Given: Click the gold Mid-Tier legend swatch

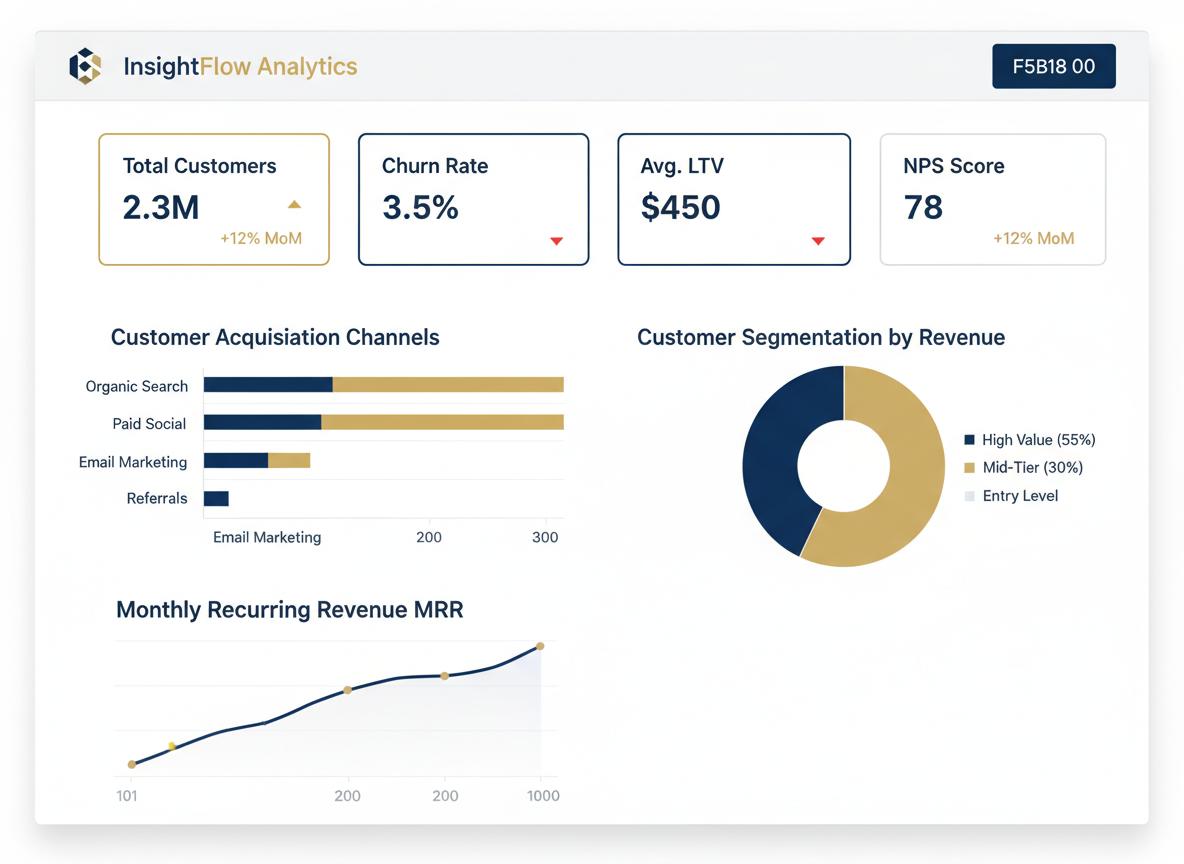Looking at the screenshot, I should click(970, 467).
